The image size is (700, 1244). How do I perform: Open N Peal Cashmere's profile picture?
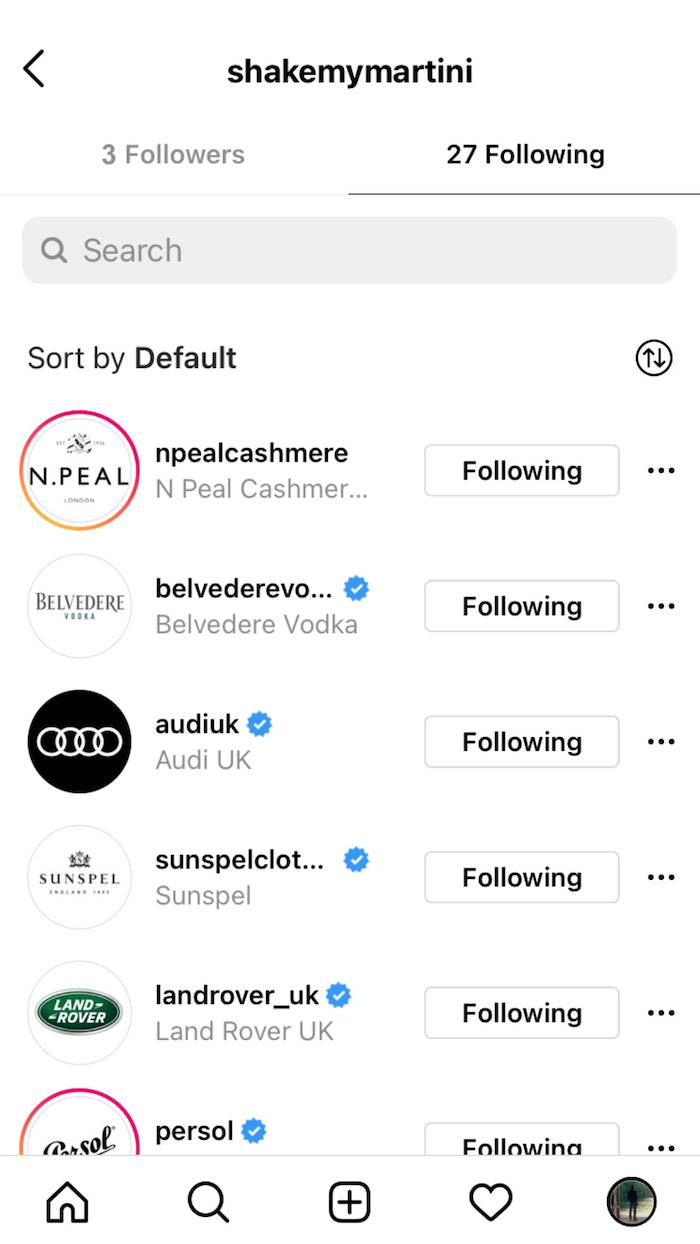point(79,470)
